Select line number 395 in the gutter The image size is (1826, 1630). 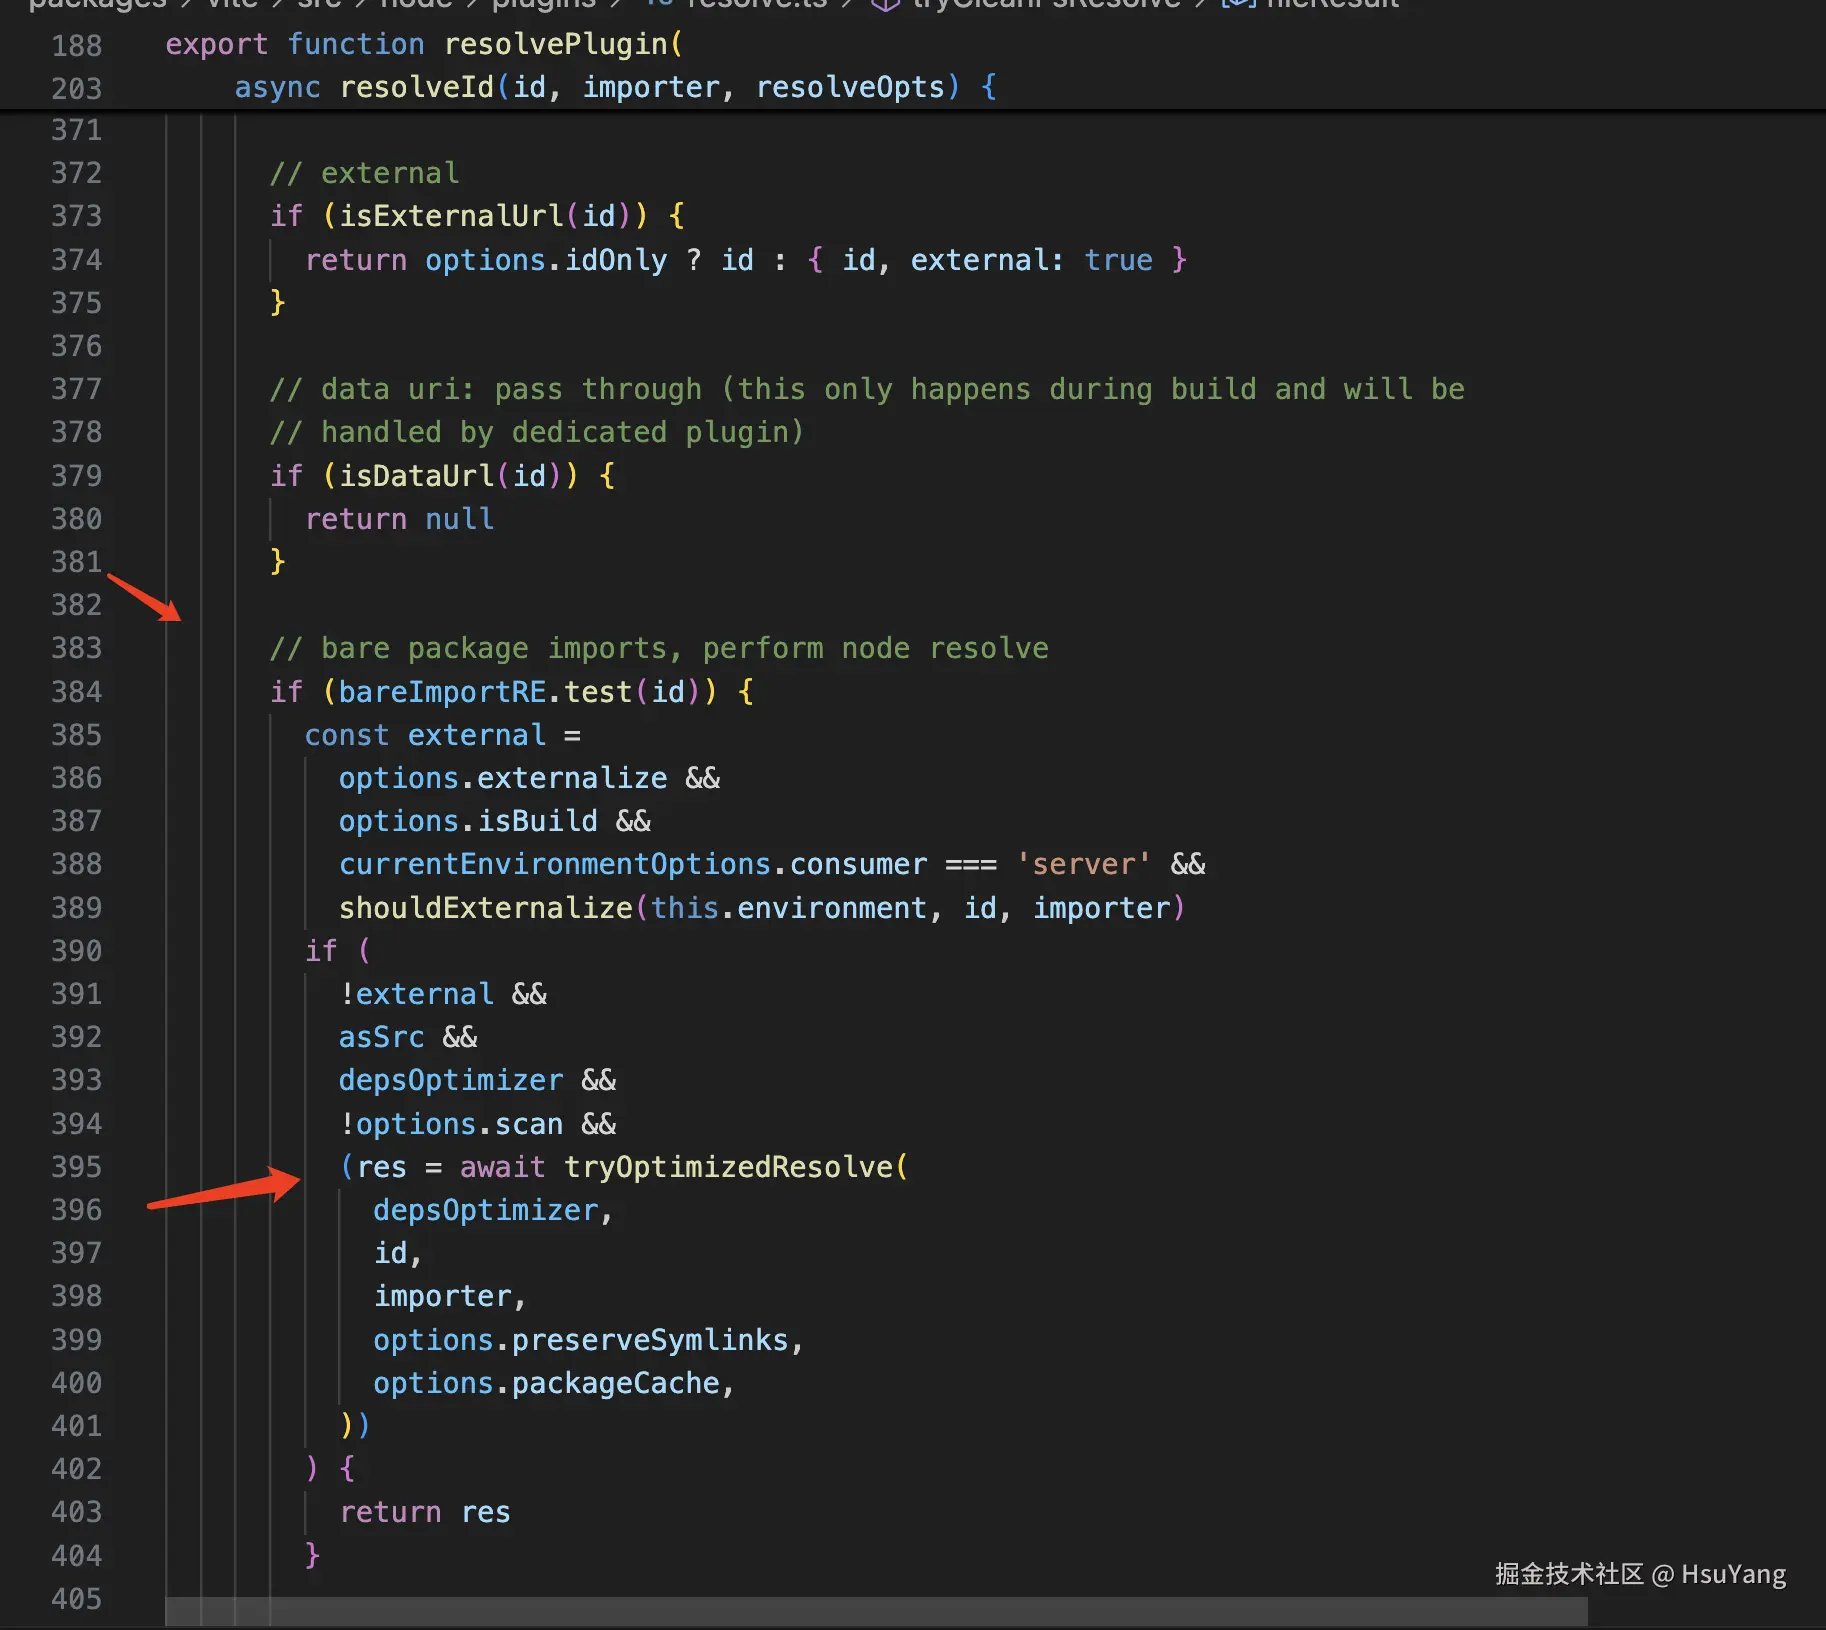click(x=77, y=1167)
